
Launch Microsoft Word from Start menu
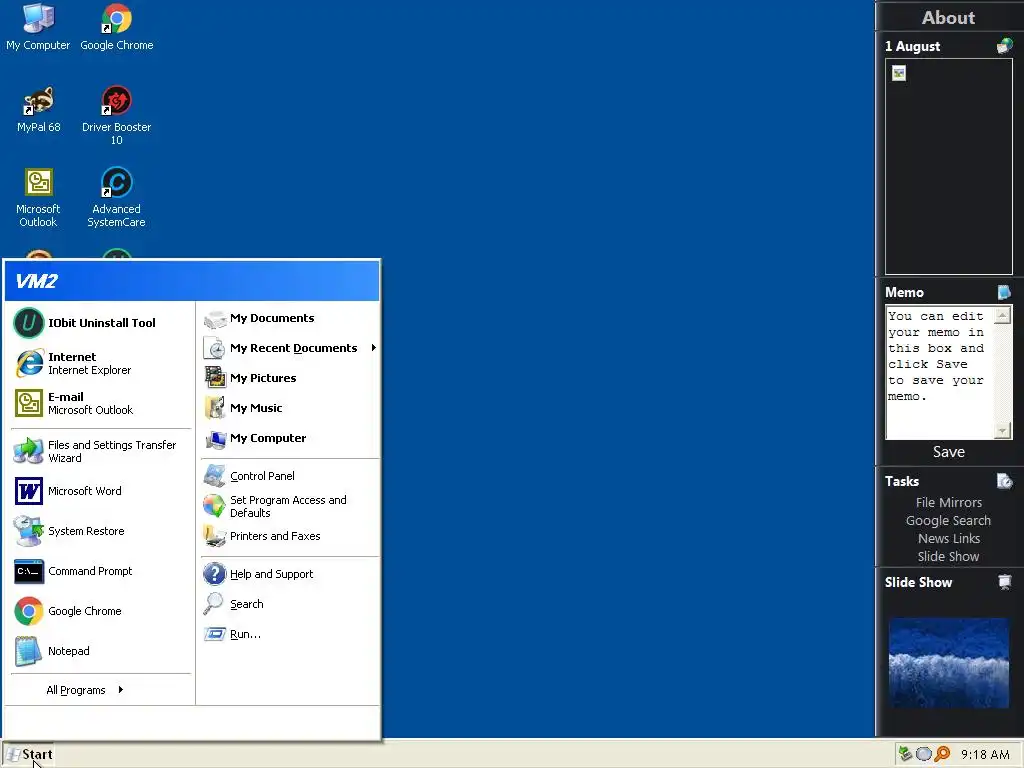(101, 491)
